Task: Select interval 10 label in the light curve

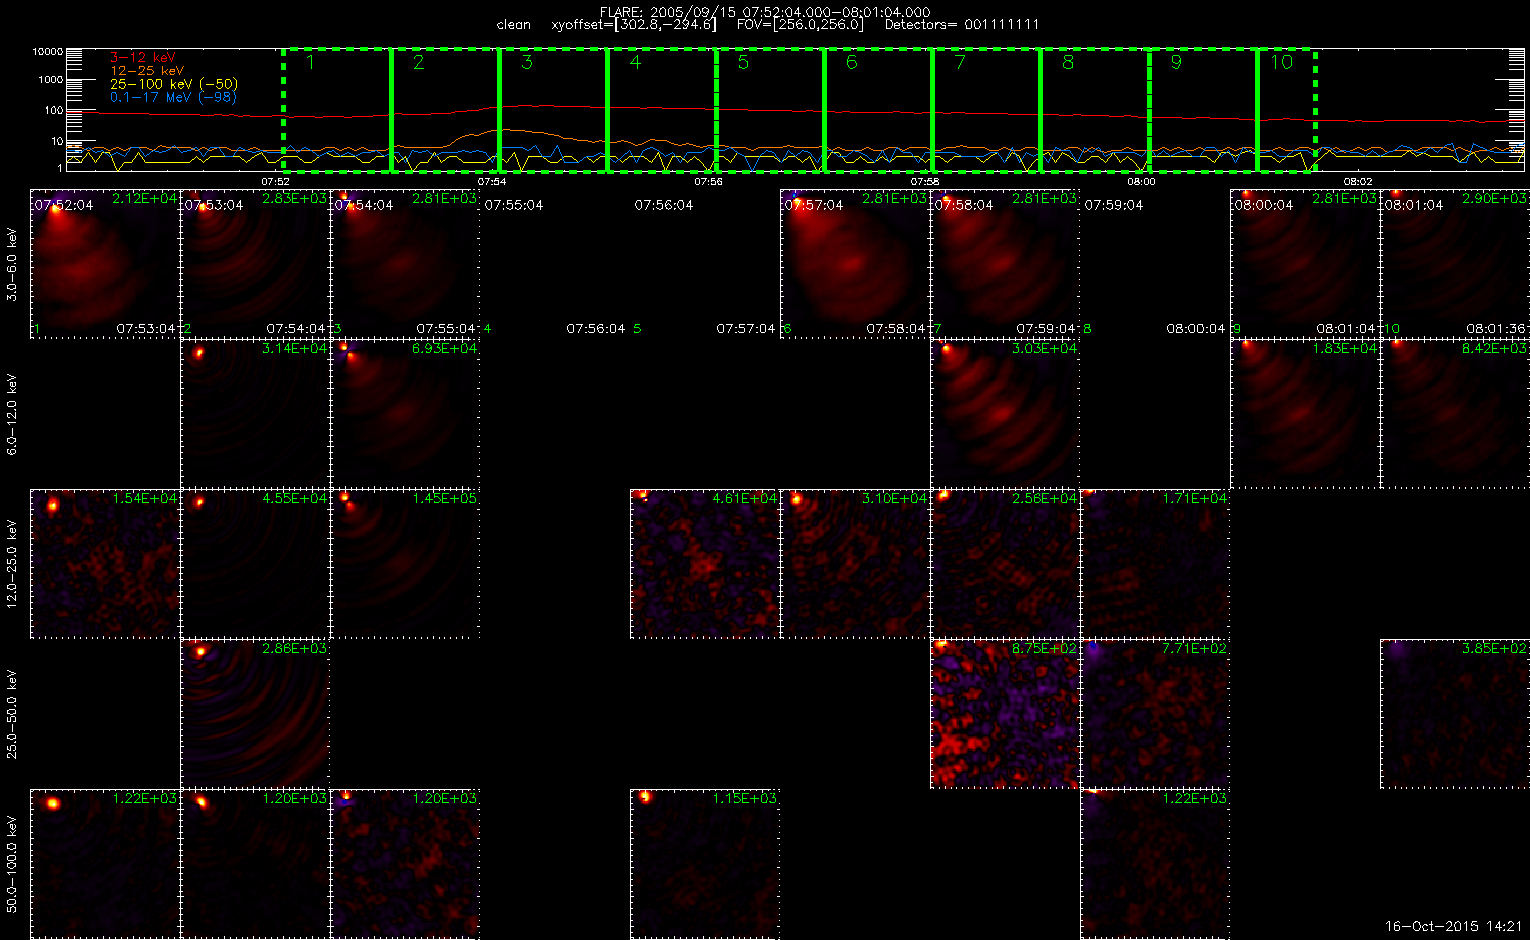Action: 1282,62
